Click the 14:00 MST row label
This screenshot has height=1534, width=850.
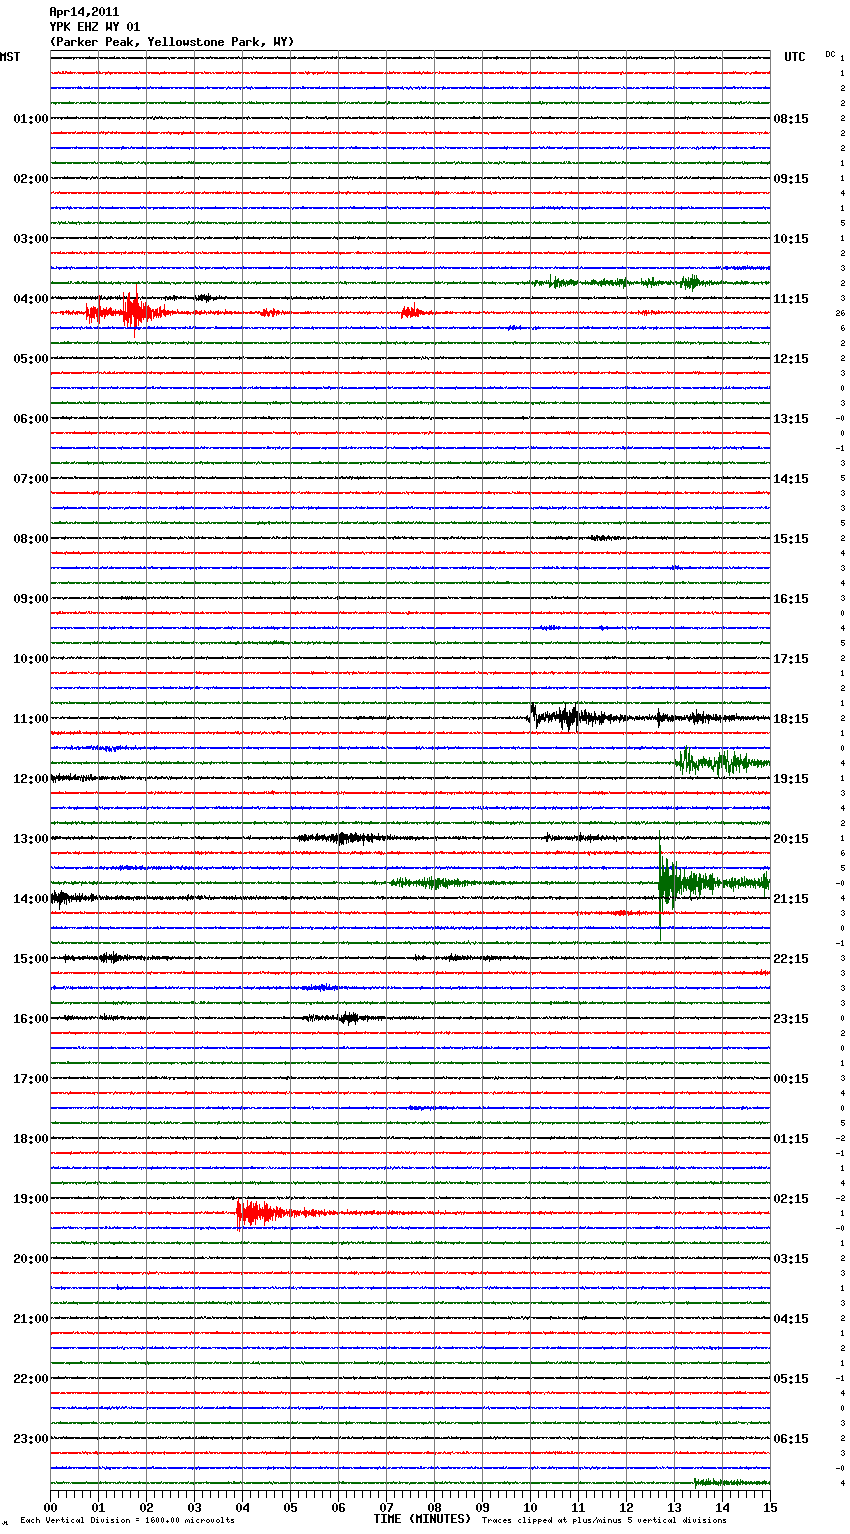[x=30, y=899]
